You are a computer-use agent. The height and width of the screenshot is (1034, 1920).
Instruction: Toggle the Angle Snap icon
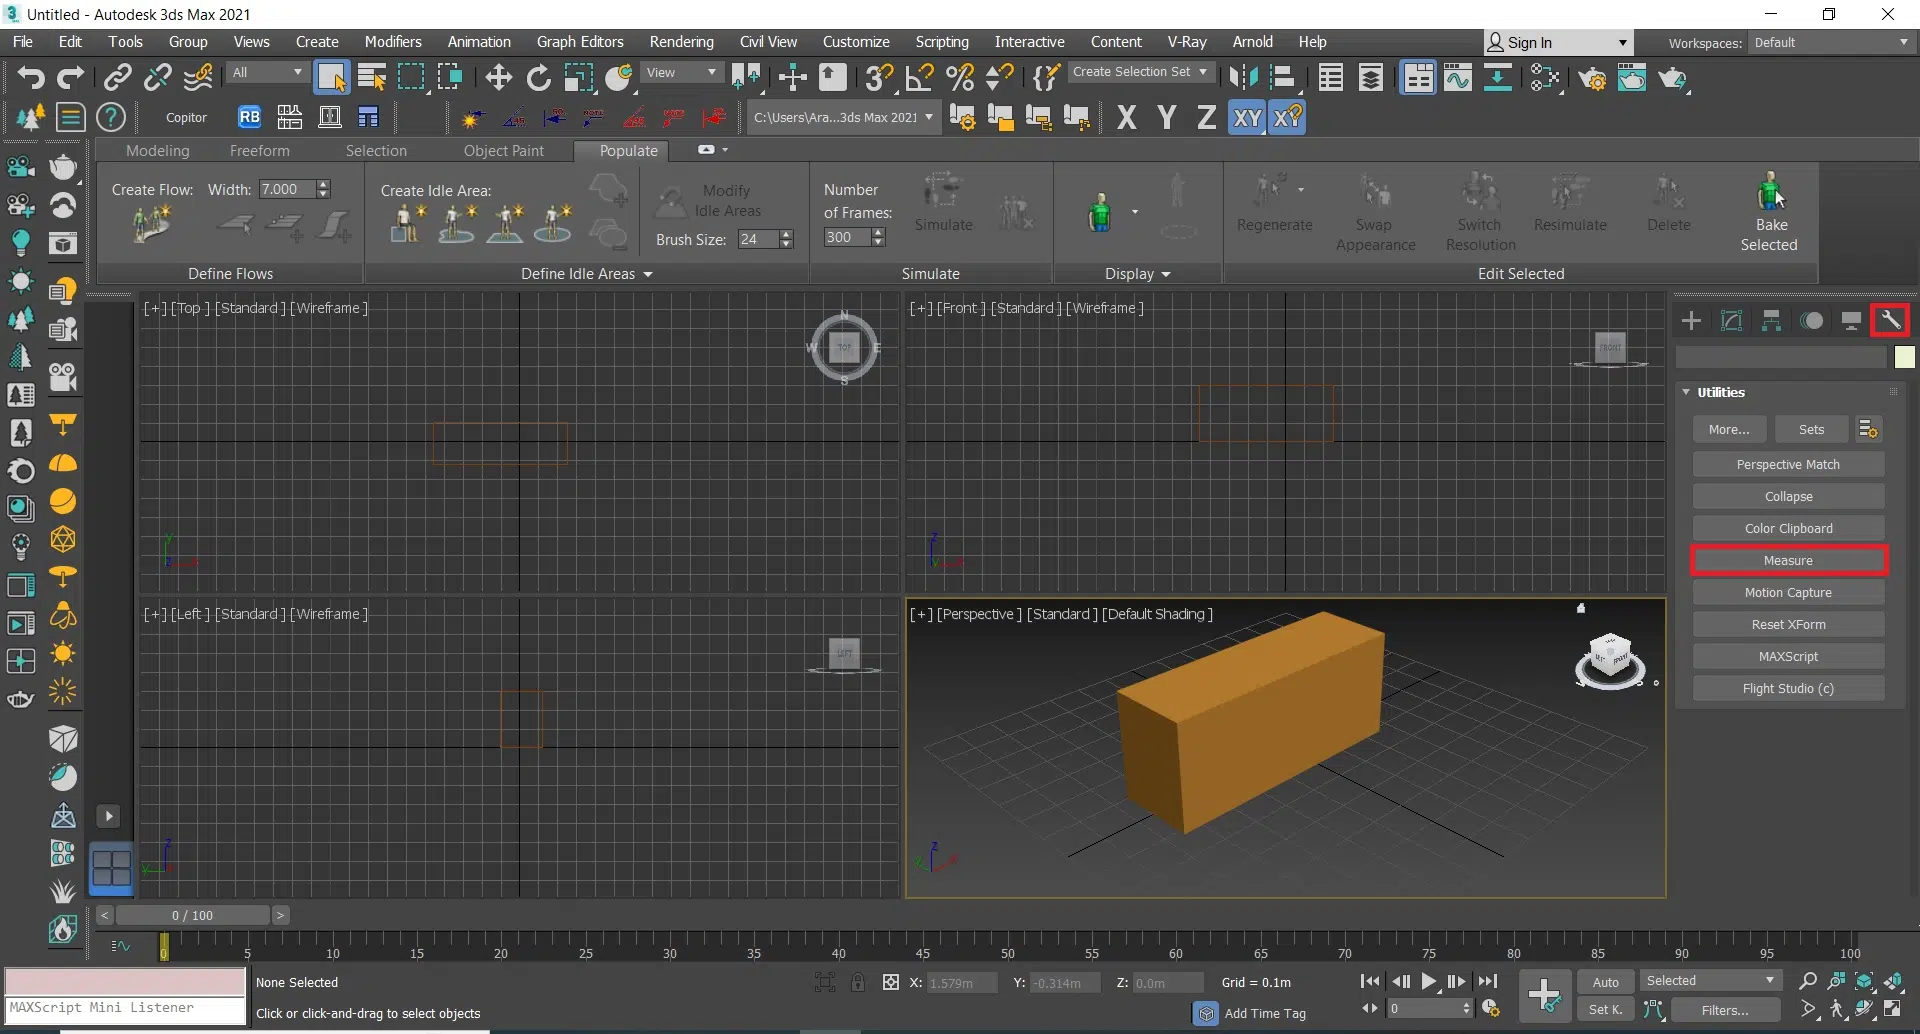pos(919,77)
